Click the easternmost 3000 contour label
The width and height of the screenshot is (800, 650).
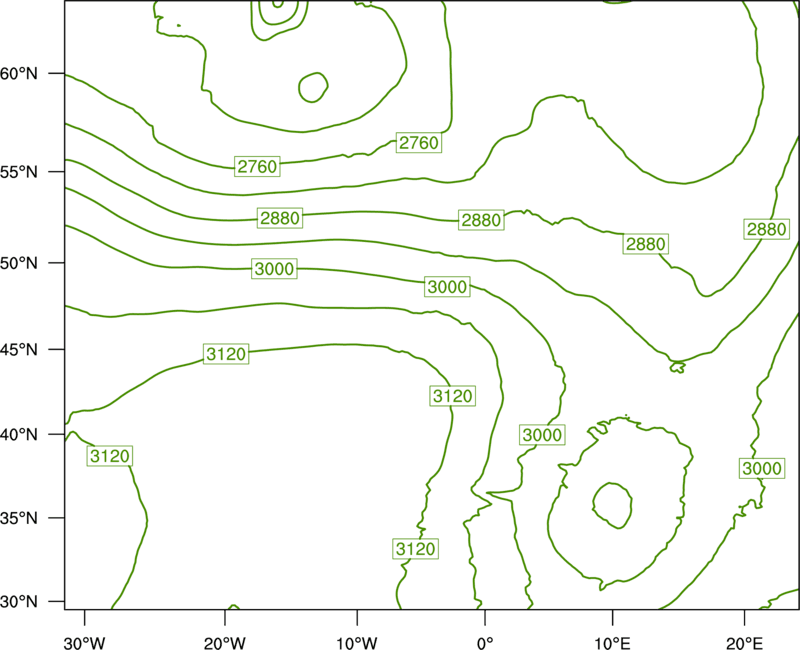pos(762,468)
